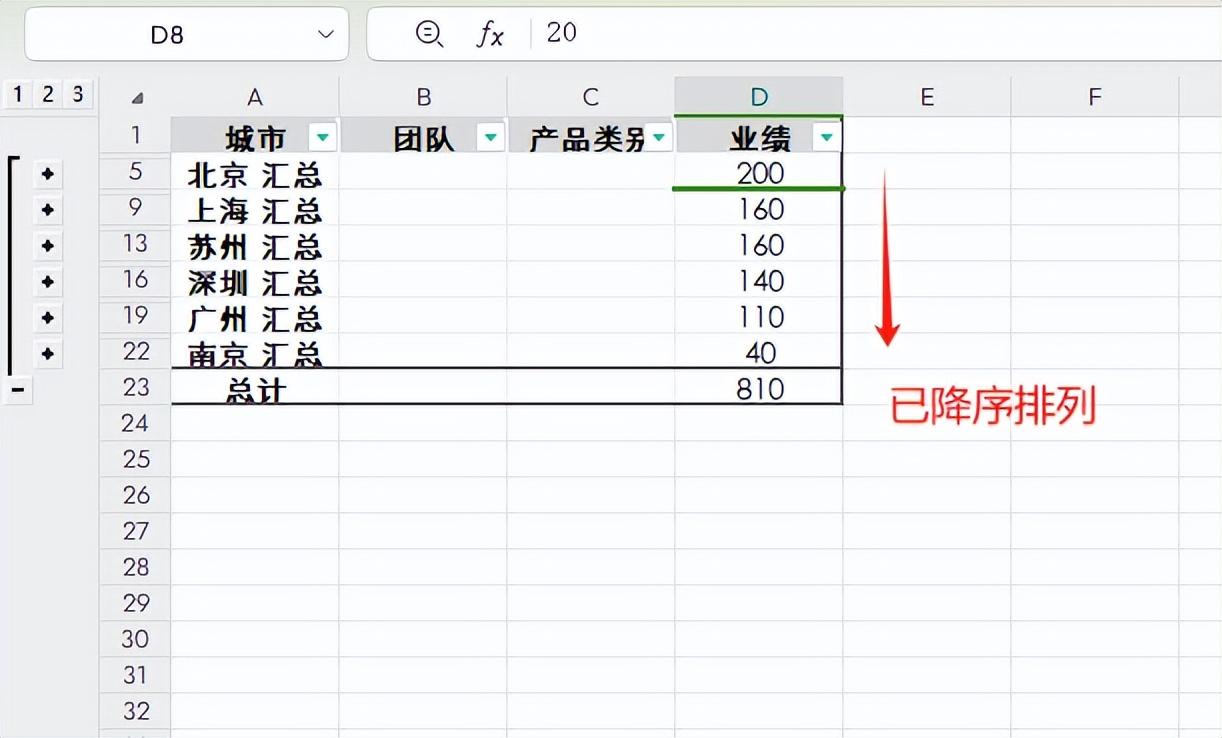Click the formula bar value 20
1222x738 pixels.
pyautogui.click(x=562, y=32)
